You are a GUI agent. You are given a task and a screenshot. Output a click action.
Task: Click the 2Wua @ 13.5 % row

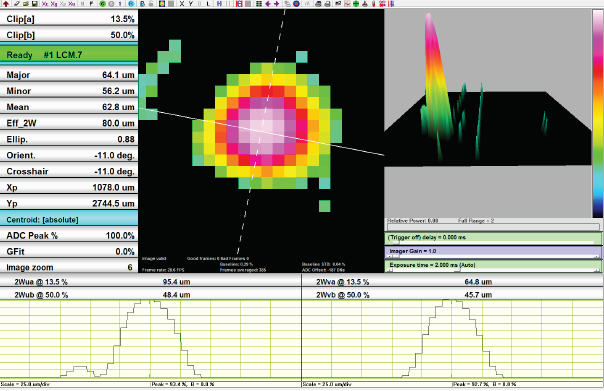[151, 282]
